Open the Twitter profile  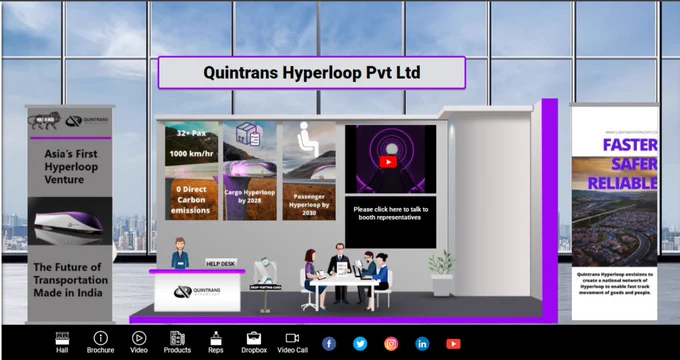coord(360,344)
